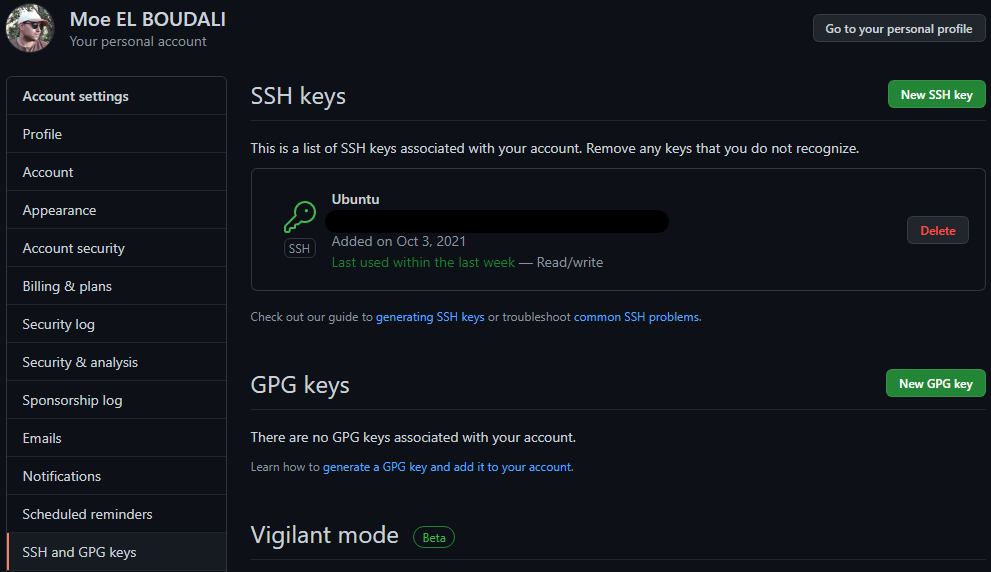Open Profile settings in sidebar
Viewport: 991px width, 572px height.
pos(42,134)
